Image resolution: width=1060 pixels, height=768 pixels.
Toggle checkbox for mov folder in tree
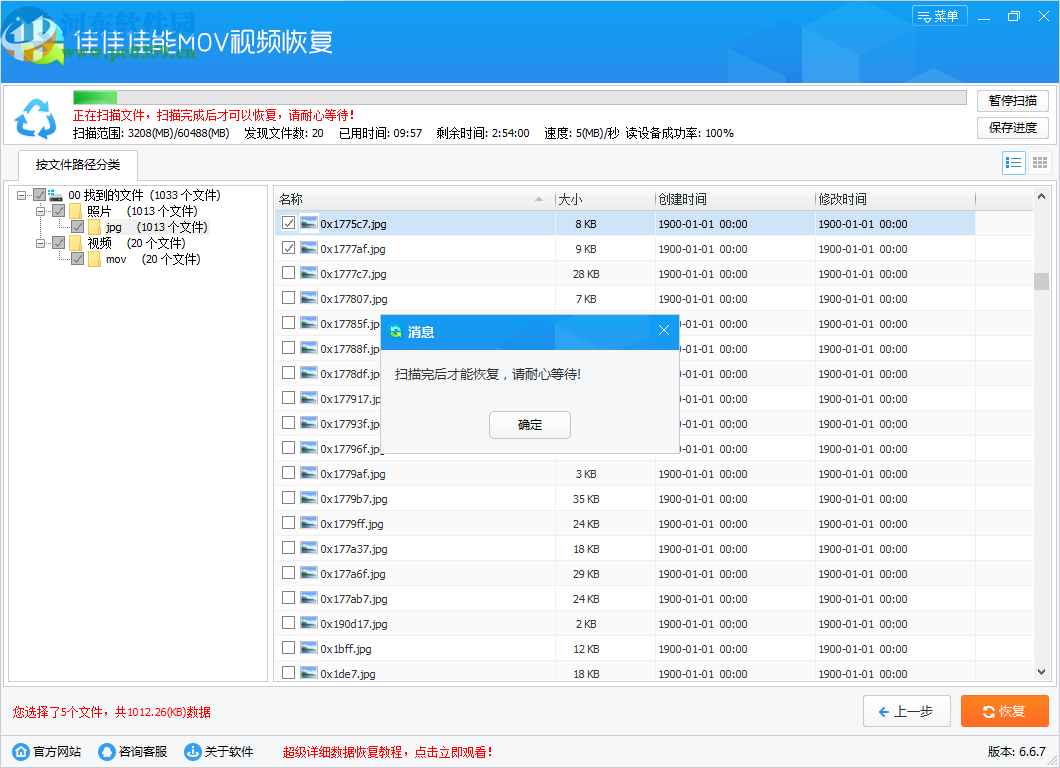(x=78, y=259)
